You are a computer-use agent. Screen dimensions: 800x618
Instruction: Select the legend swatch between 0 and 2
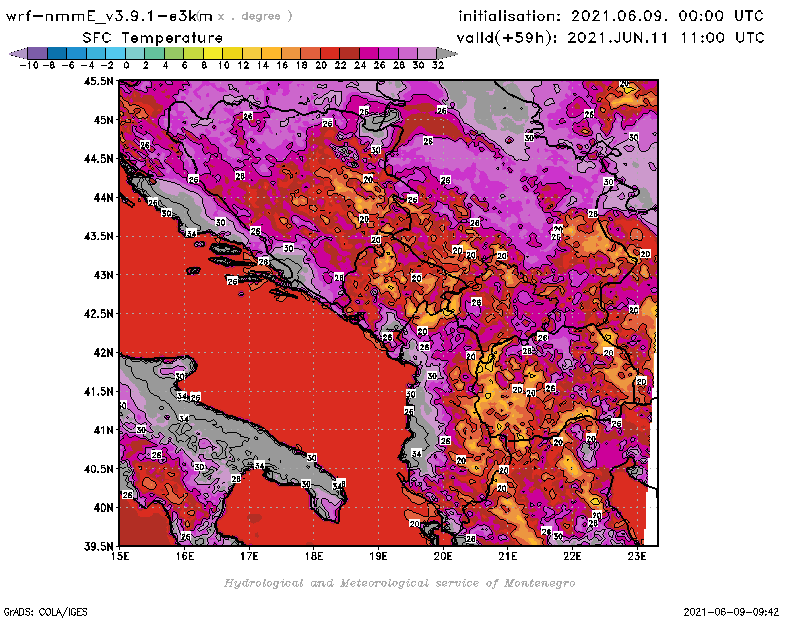click(136, 53)
